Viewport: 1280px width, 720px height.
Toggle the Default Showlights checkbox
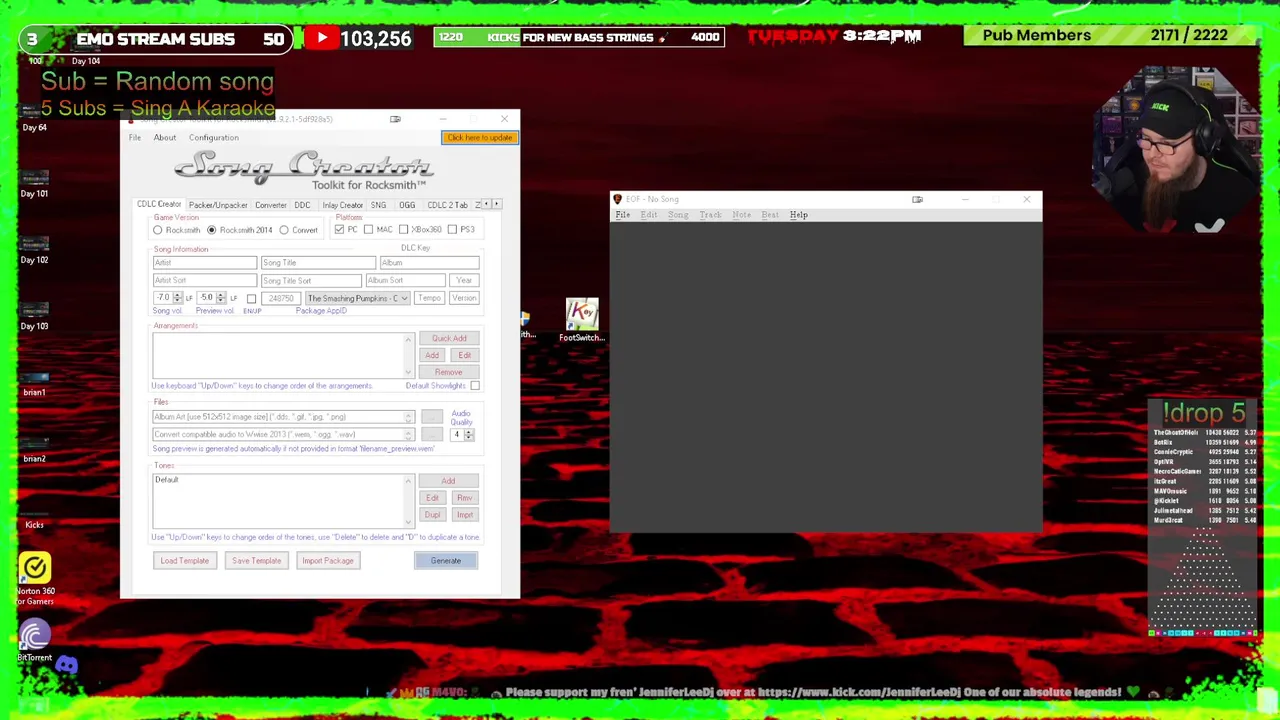(x=475, y=386)
